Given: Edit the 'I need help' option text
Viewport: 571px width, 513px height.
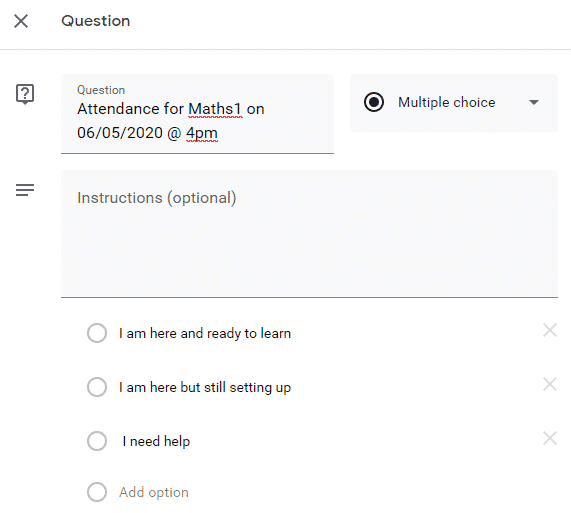Looking at the screenshot, I should coord(156,441).
